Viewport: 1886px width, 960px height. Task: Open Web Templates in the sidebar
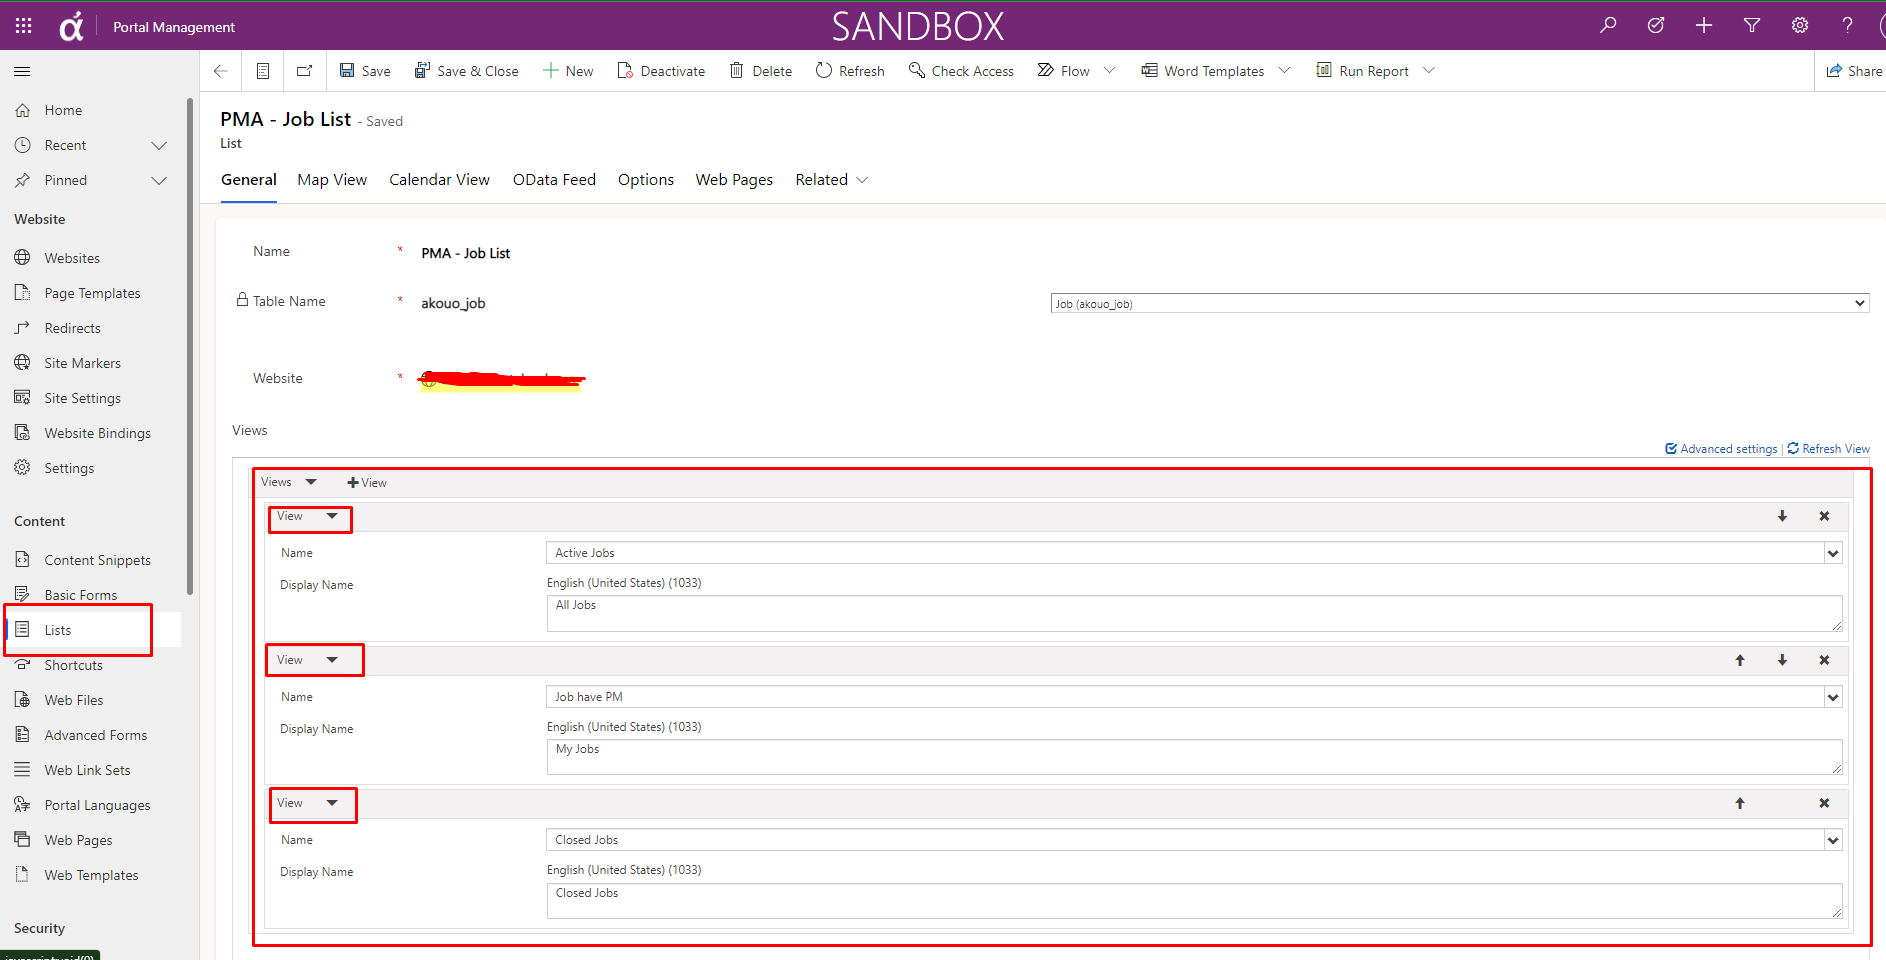pos(91,874)
